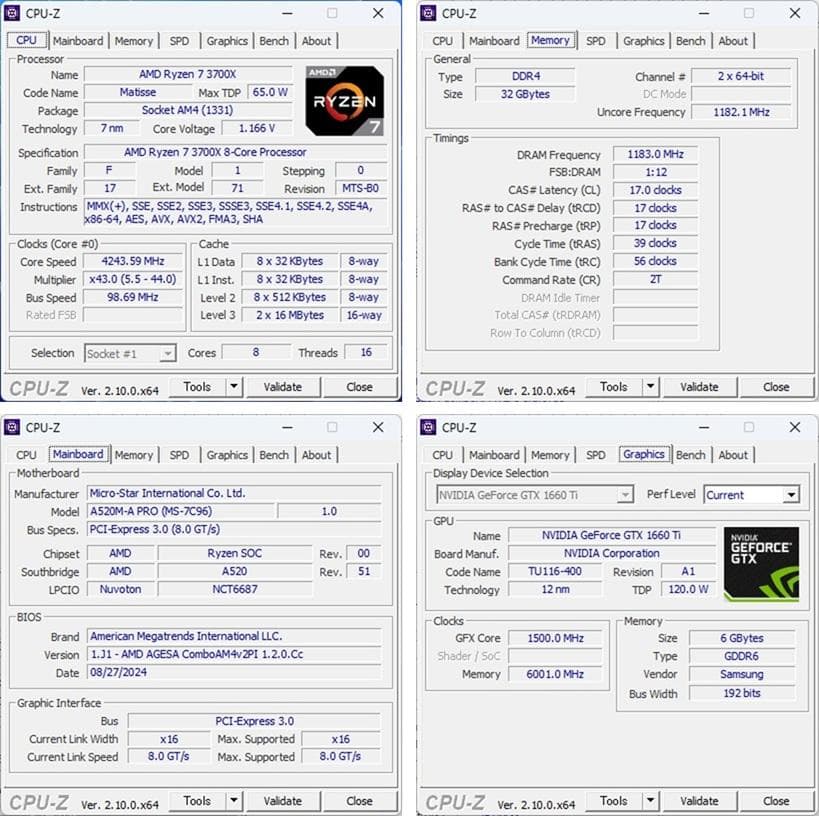The width and height of the screenshot is (819, 816).
Task: Click the AMD Ryzen 7 logo badge
Action: pos(344,99)
